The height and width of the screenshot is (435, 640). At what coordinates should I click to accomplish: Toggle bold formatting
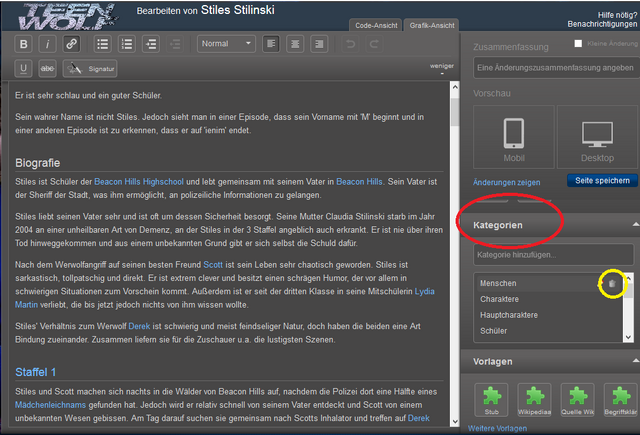click(24, 44)
